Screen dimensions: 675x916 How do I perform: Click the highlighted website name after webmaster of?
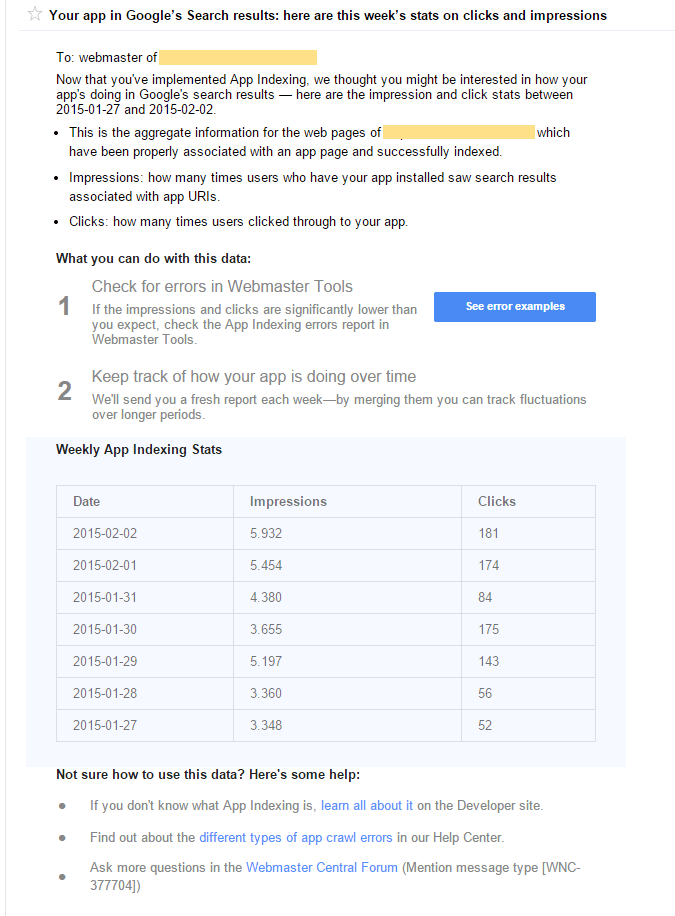(x=237, y=57)
